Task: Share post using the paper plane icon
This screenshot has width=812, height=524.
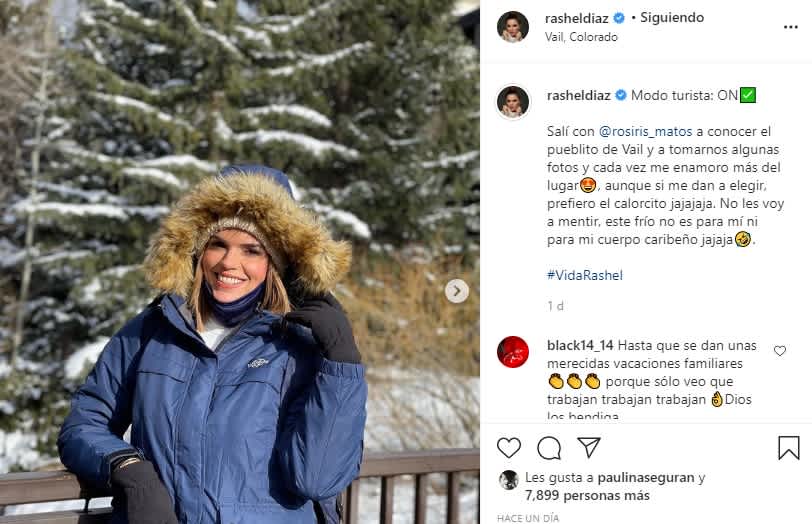Action: [589, 447]
